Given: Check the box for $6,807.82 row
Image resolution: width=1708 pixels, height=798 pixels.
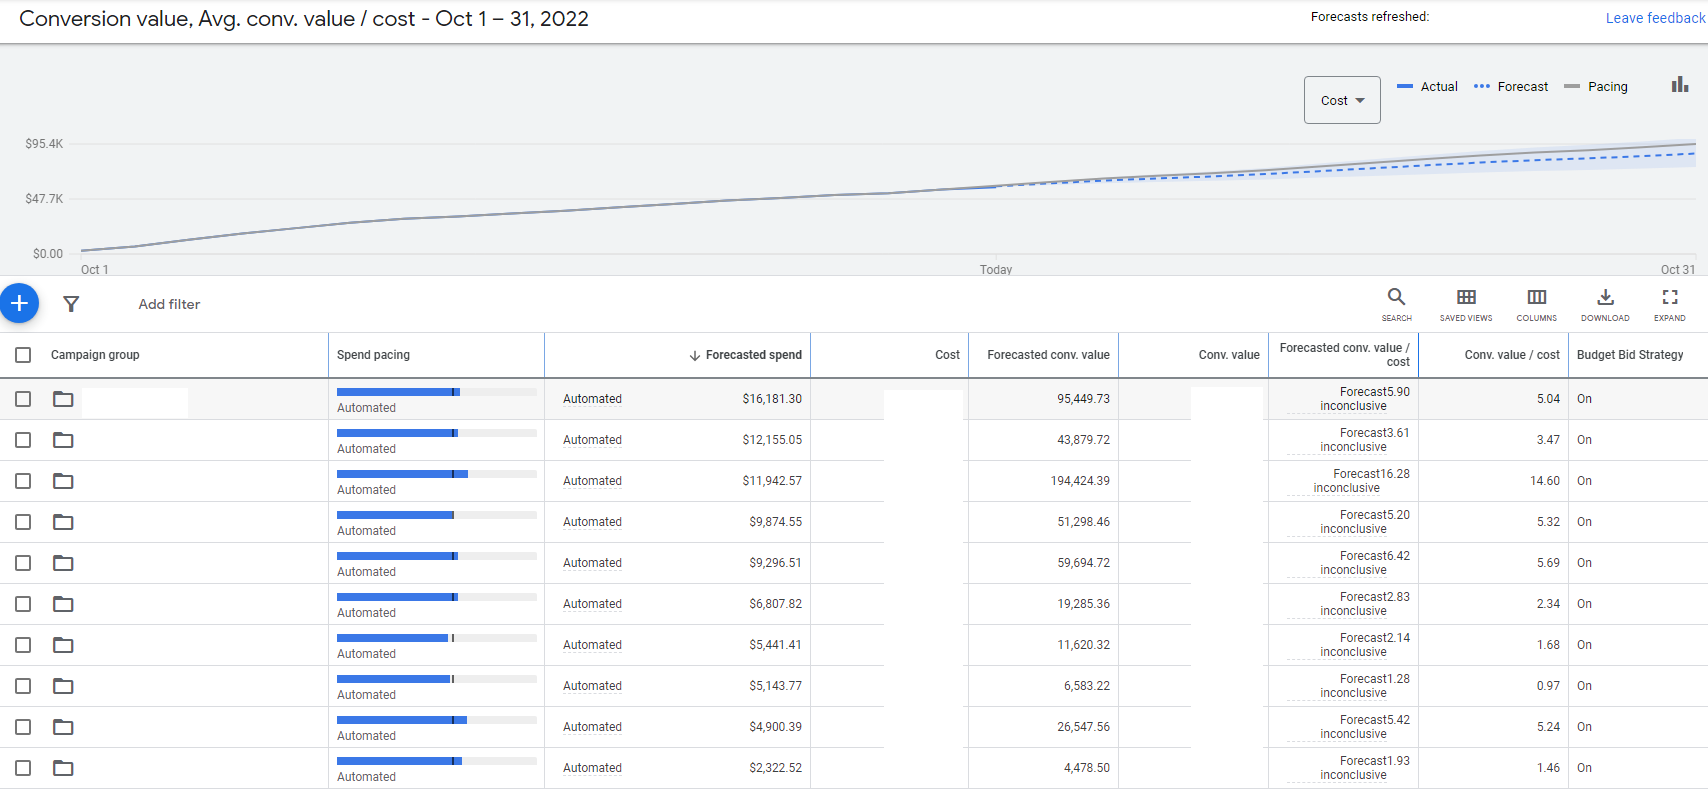Looking at the screenshot, I should (x=23, y=604).
